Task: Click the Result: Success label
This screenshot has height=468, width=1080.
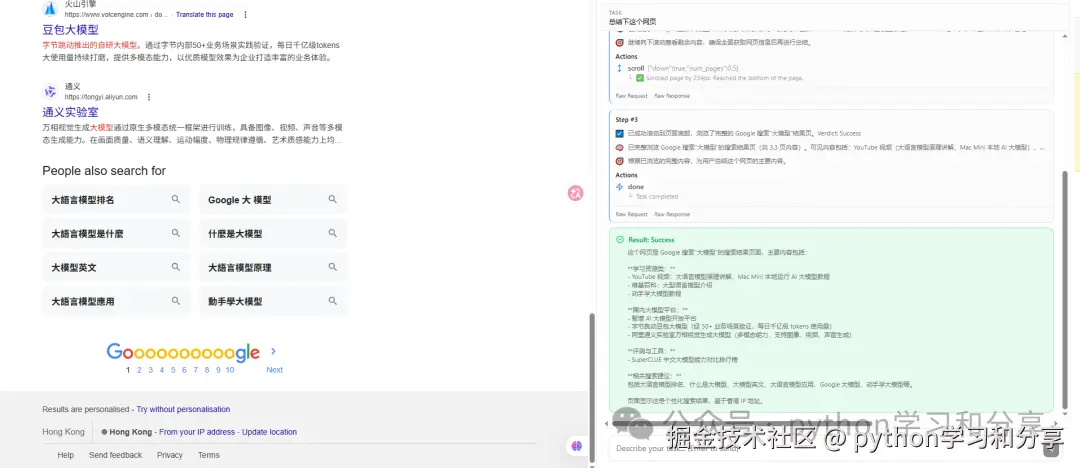Action: pos(651,240)
